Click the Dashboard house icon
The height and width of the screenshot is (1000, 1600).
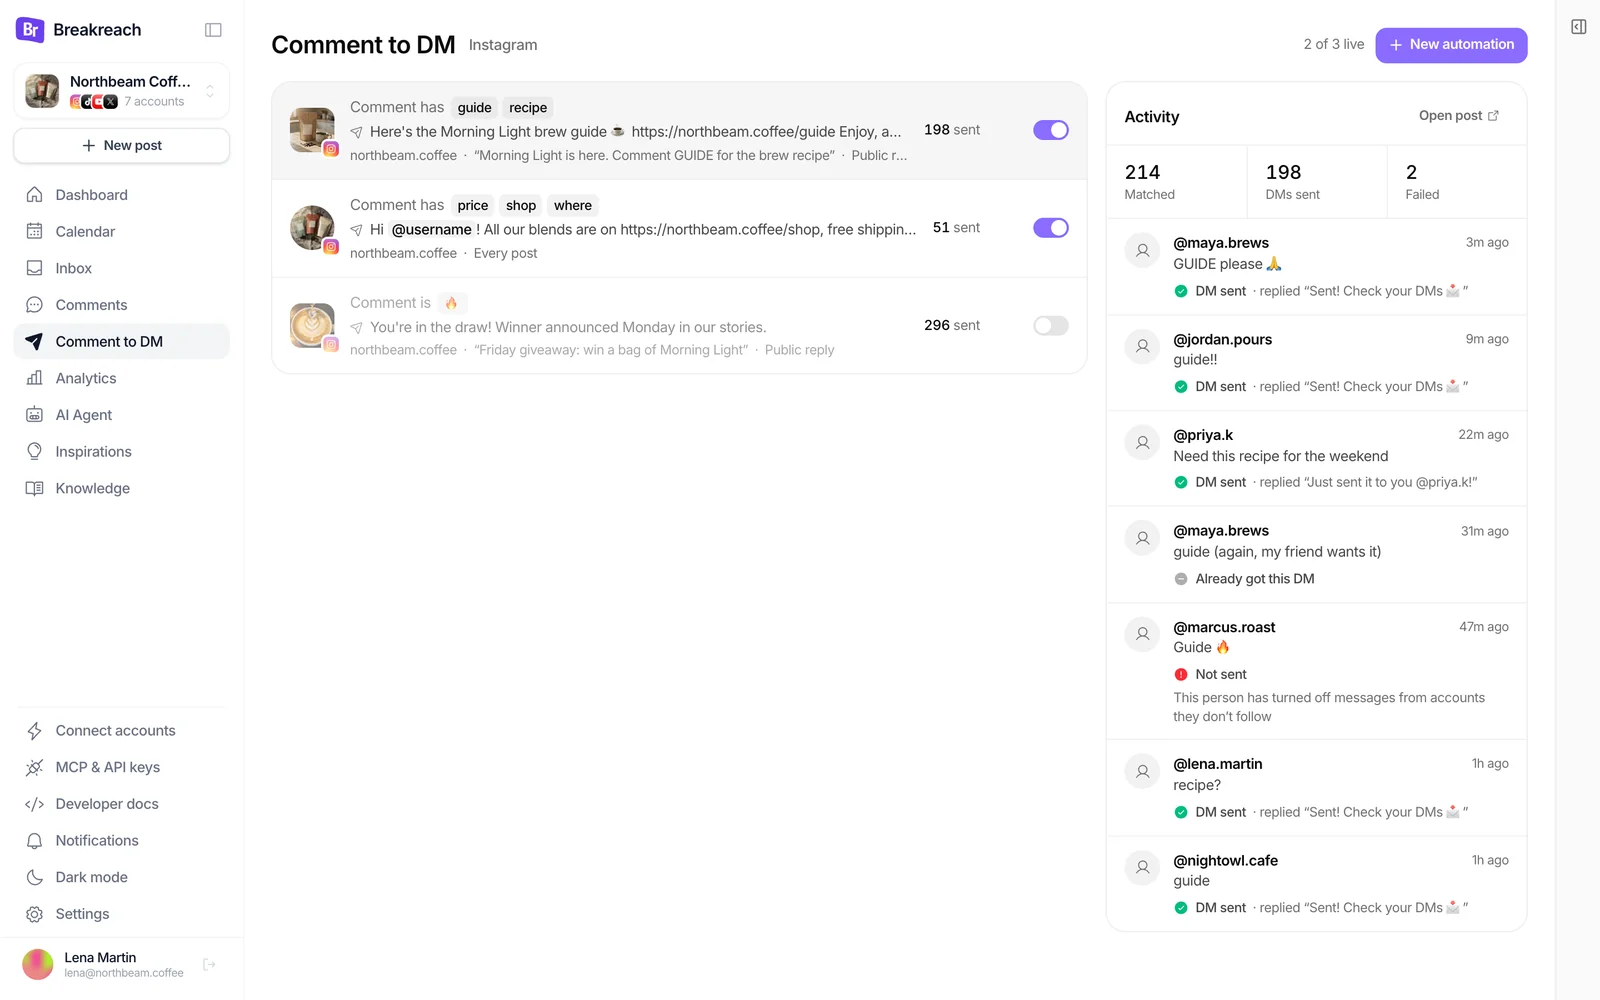coord(35,195)
